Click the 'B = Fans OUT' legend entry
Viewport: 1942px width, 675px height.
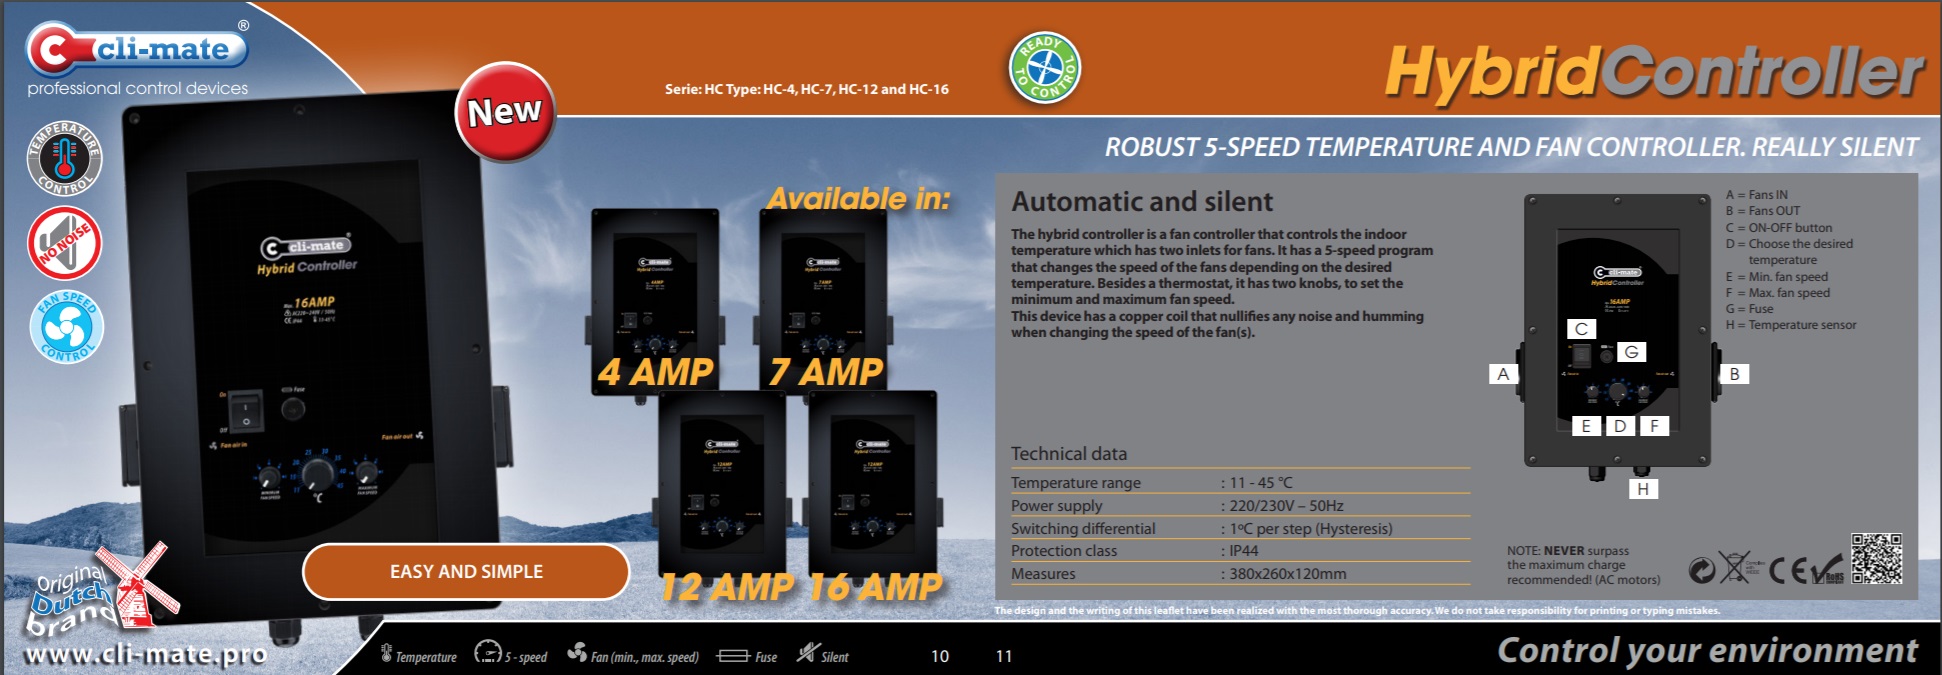point(1763,211)
